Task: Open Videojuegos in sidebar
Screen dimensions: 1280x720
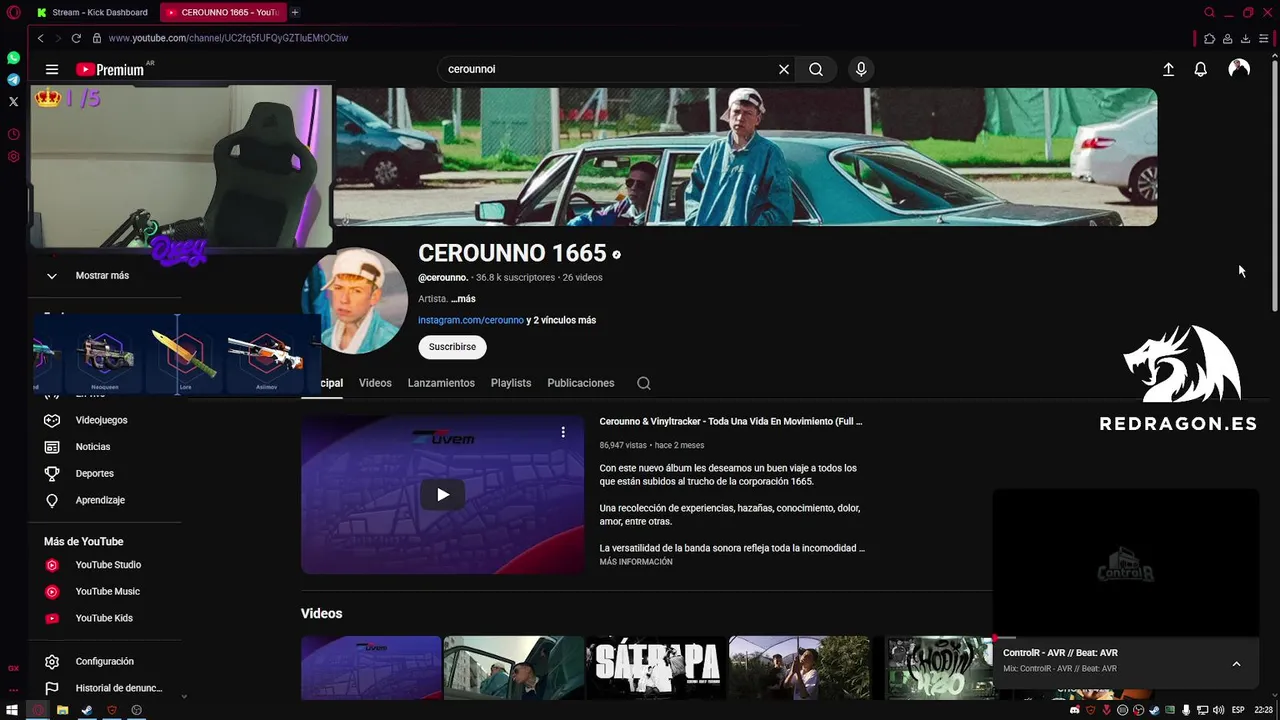Action: click(x=102, y=420)
